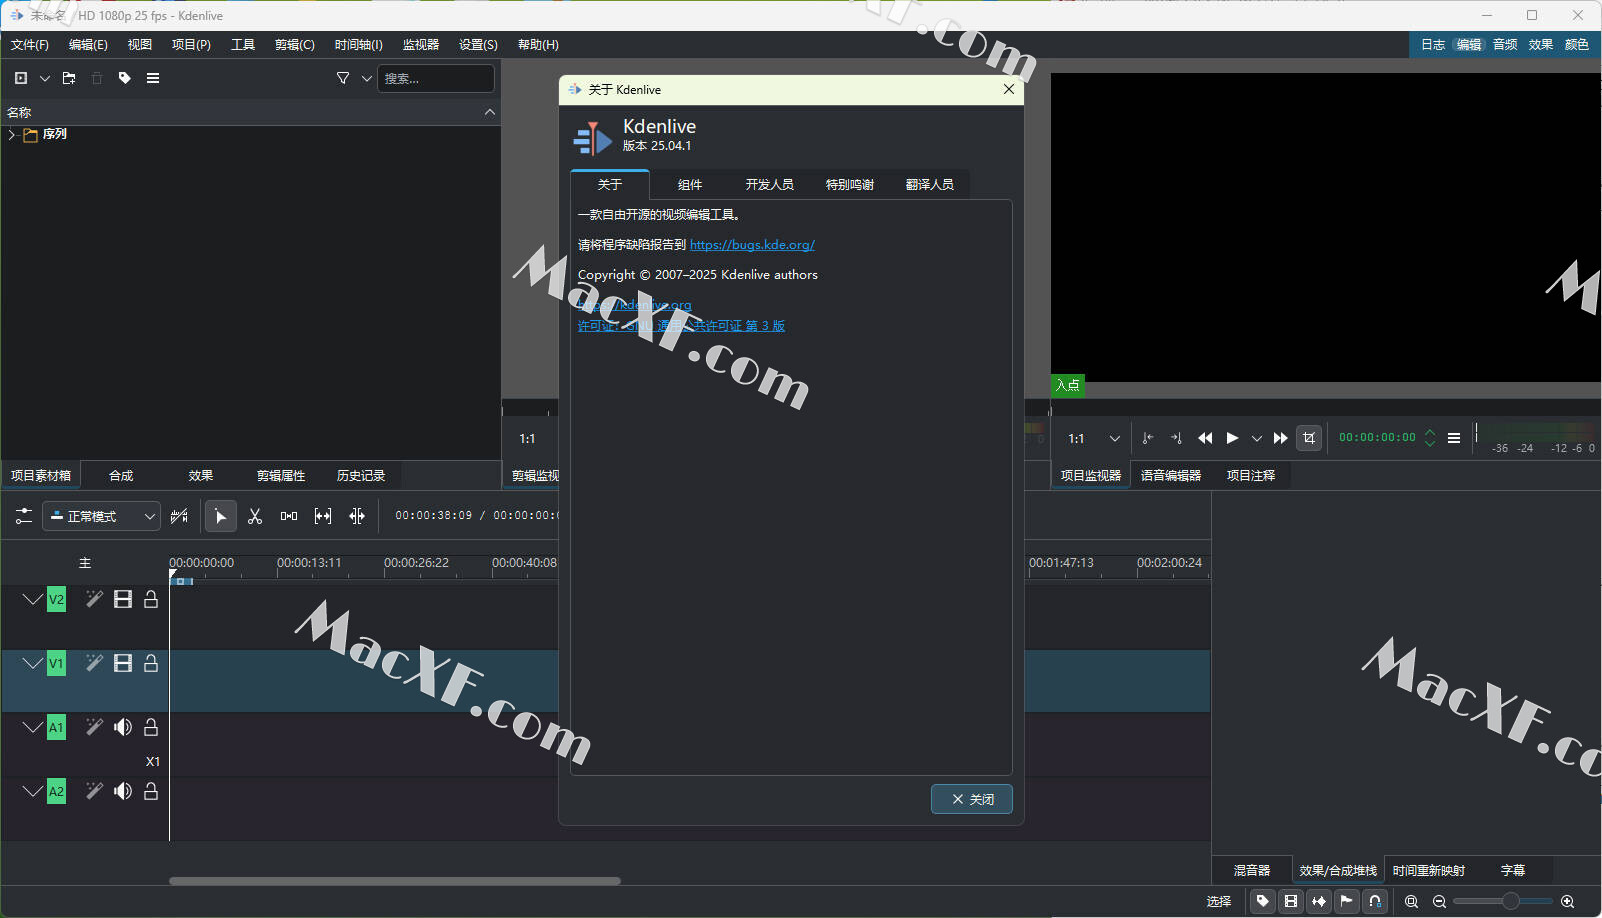
Task: Create a new folder in project bin
Action: [x=69, y=78]
